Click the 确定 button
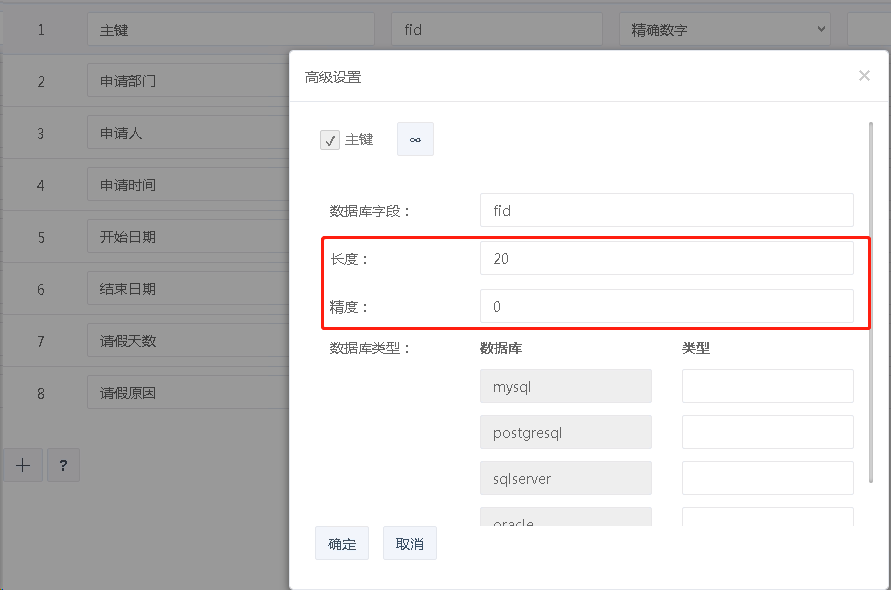891x590 pixels. point(341,544)
